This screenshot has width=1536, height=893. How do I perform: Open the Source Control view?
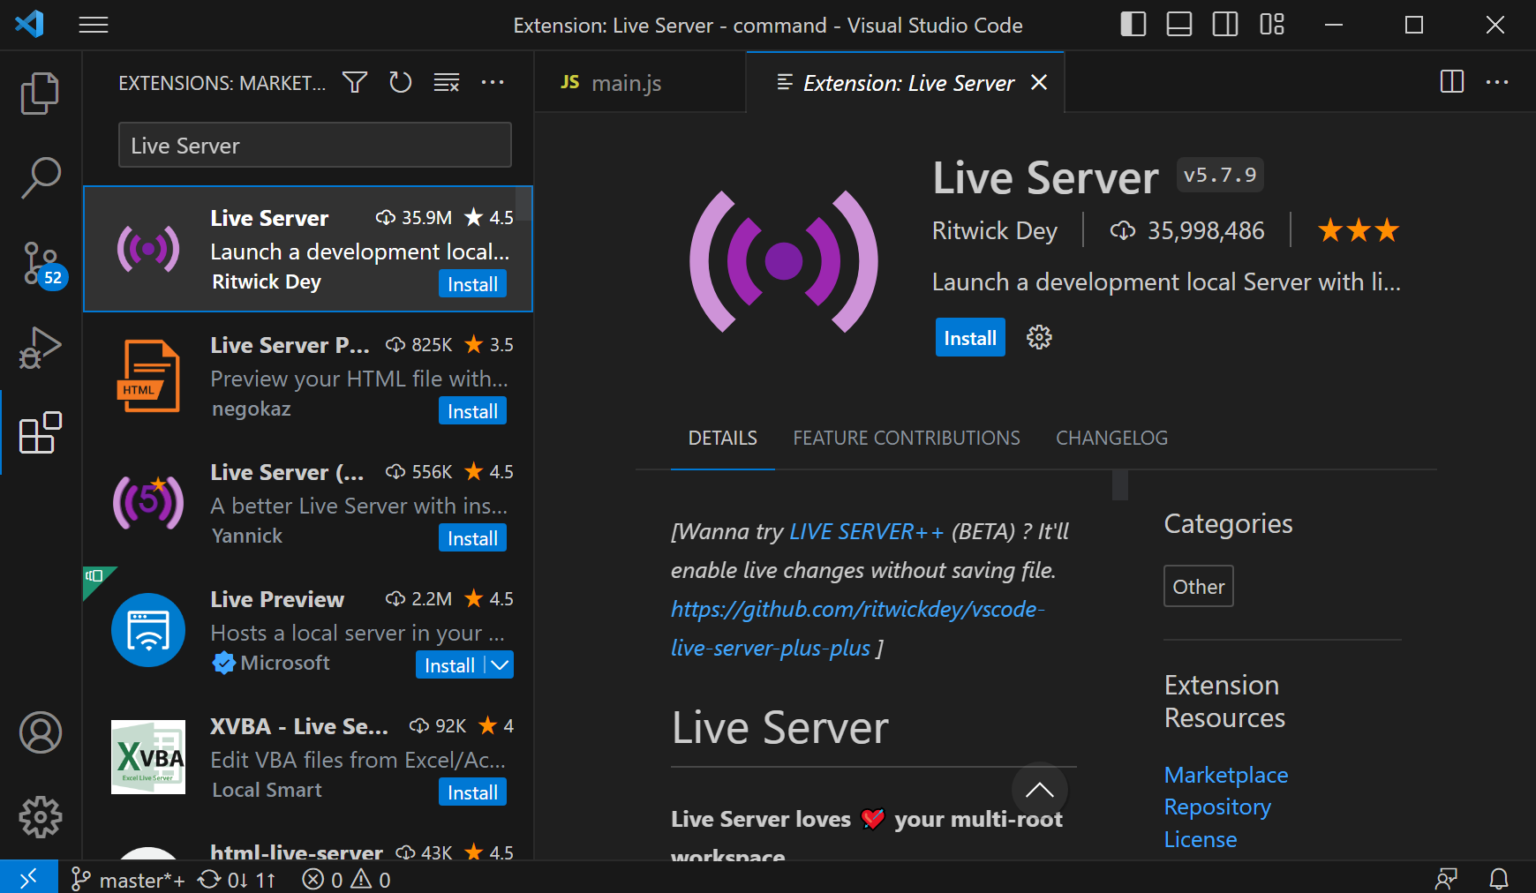tap(40, 262)
